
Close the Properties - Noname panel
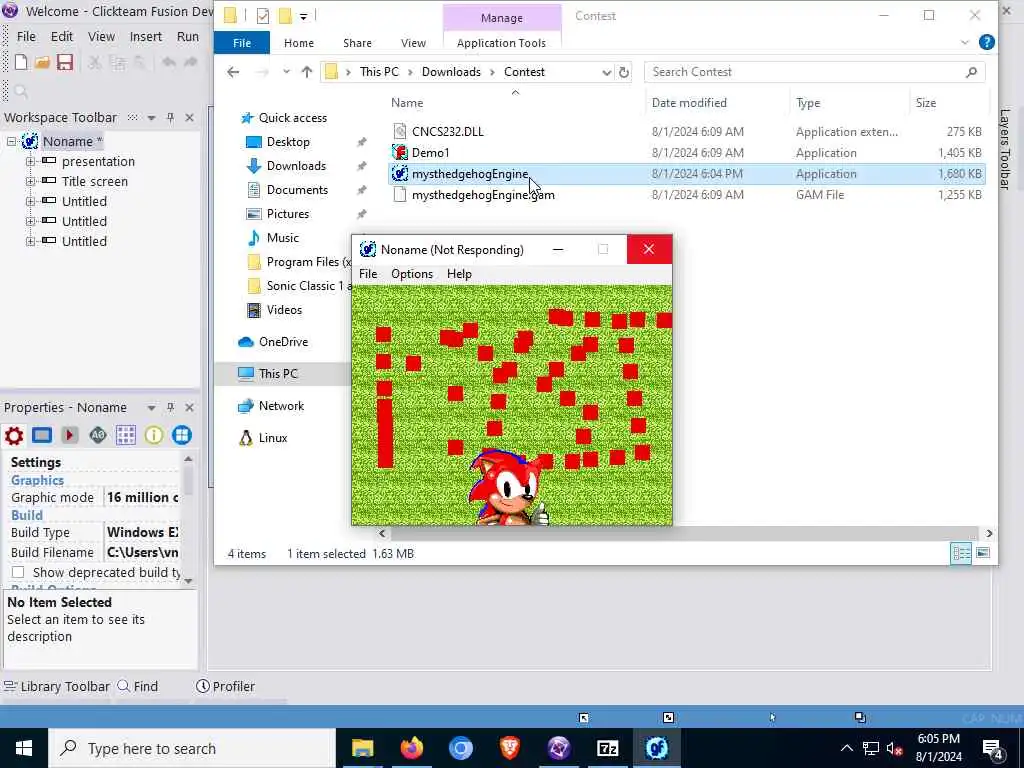(189, 408)
